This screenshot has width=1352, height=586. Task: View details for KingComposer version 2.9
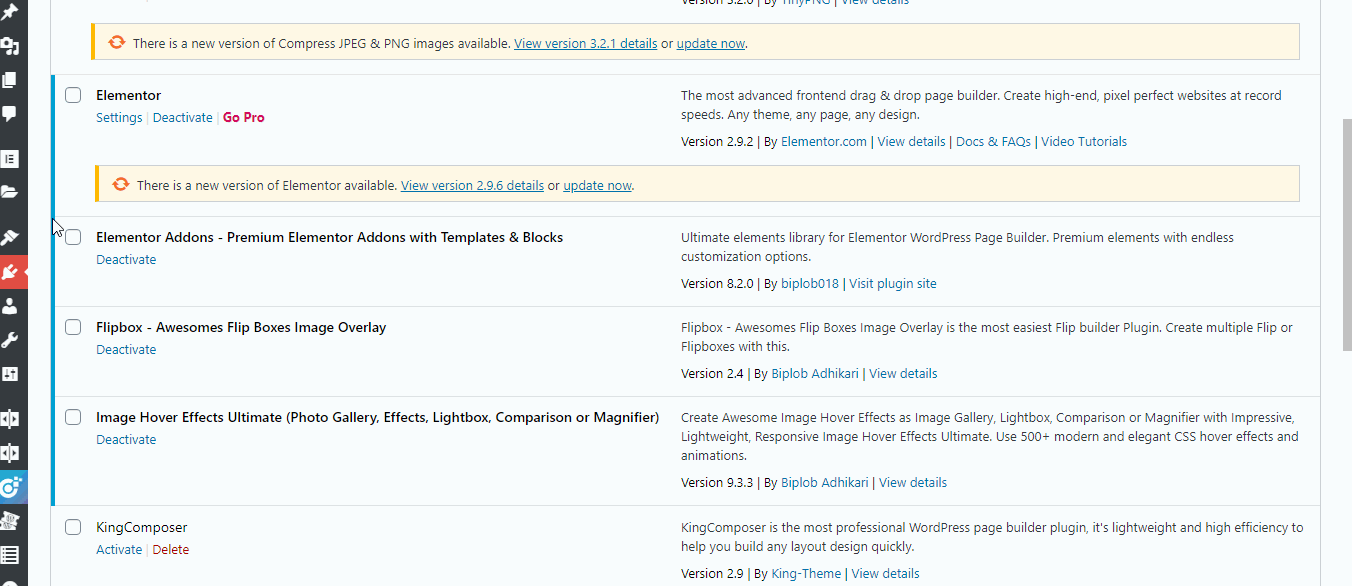pyautogui.click(x=886, y=573)
